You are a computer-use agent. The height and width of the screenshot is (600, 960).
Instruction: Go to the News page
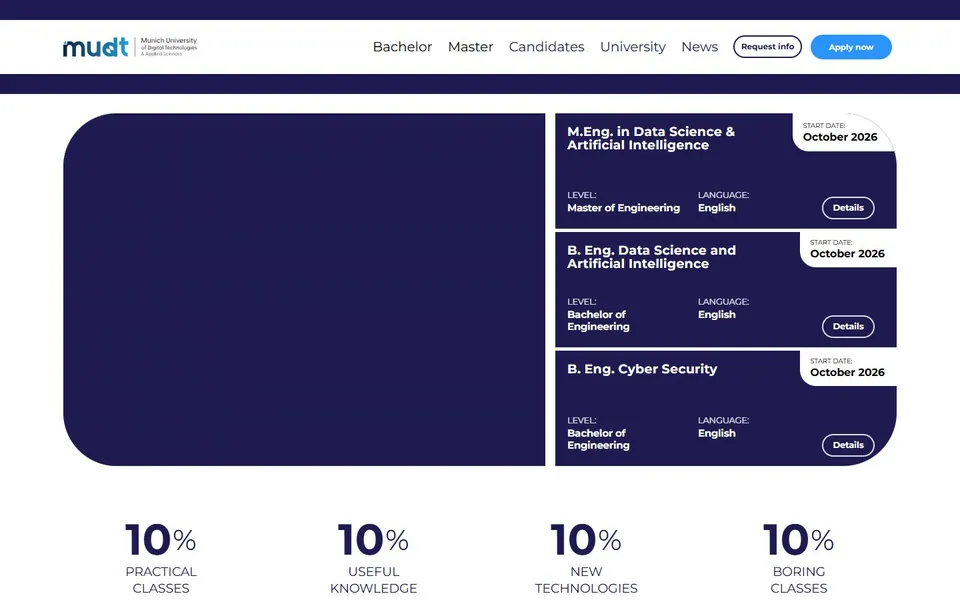(x=699, y=47)
